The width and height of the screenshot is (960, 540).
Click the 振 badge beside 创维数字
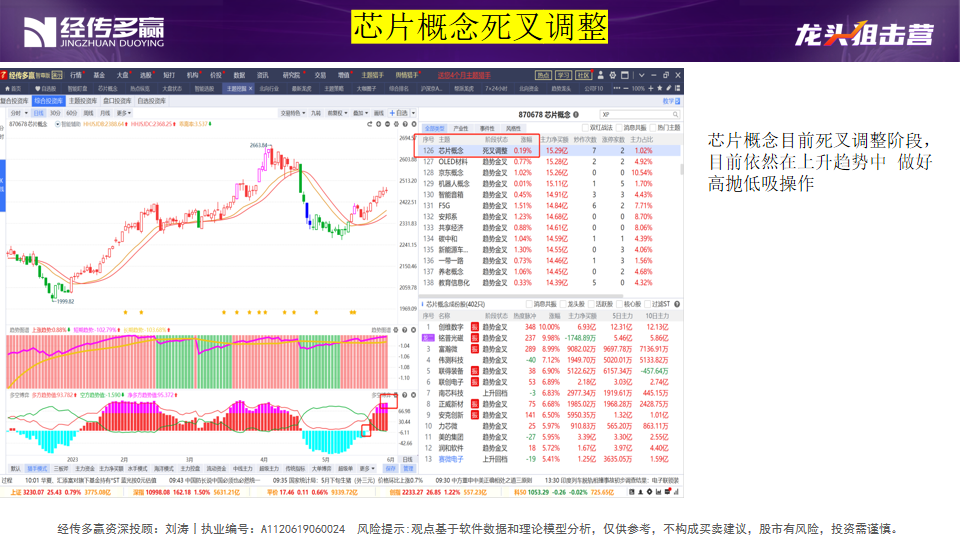point(474,327)
